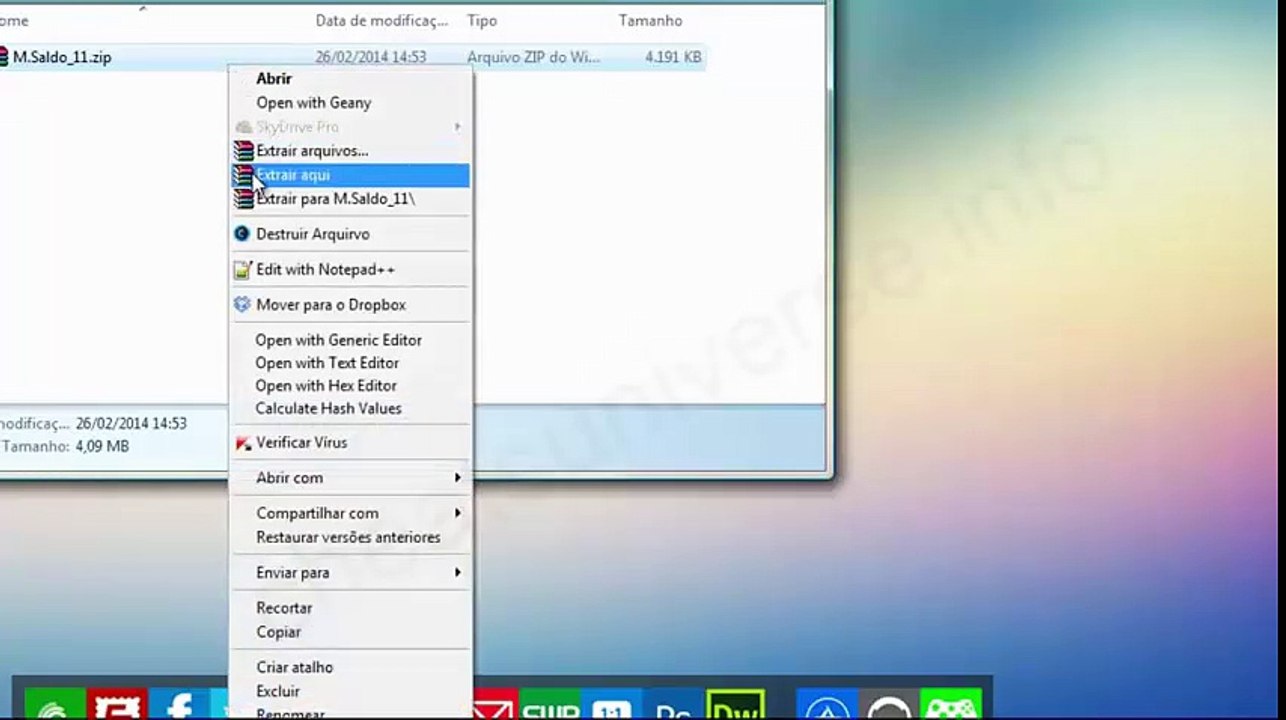The image size is (1286, 720).
Task: Expand the Enviar para submenu
Action: [350, 573]
